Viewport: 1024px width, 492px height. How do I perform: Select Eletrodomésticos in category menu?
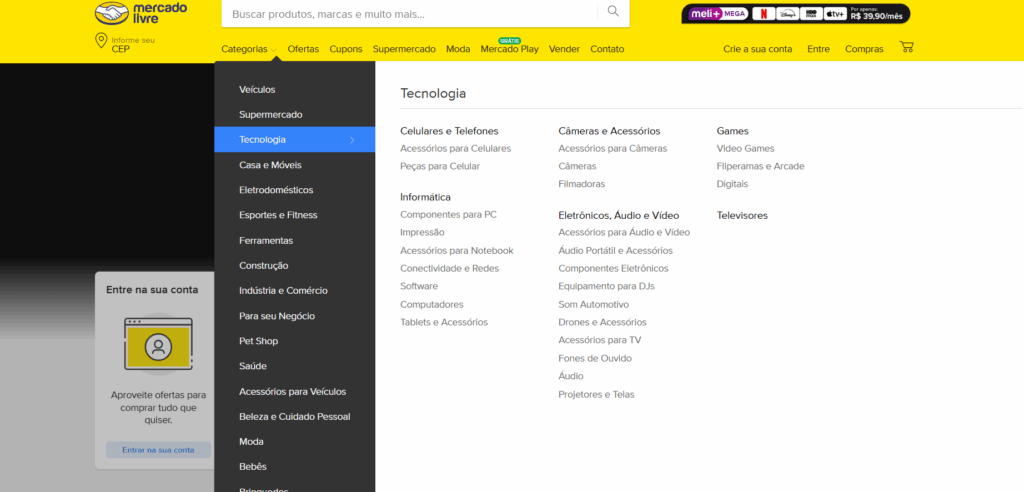276,190
